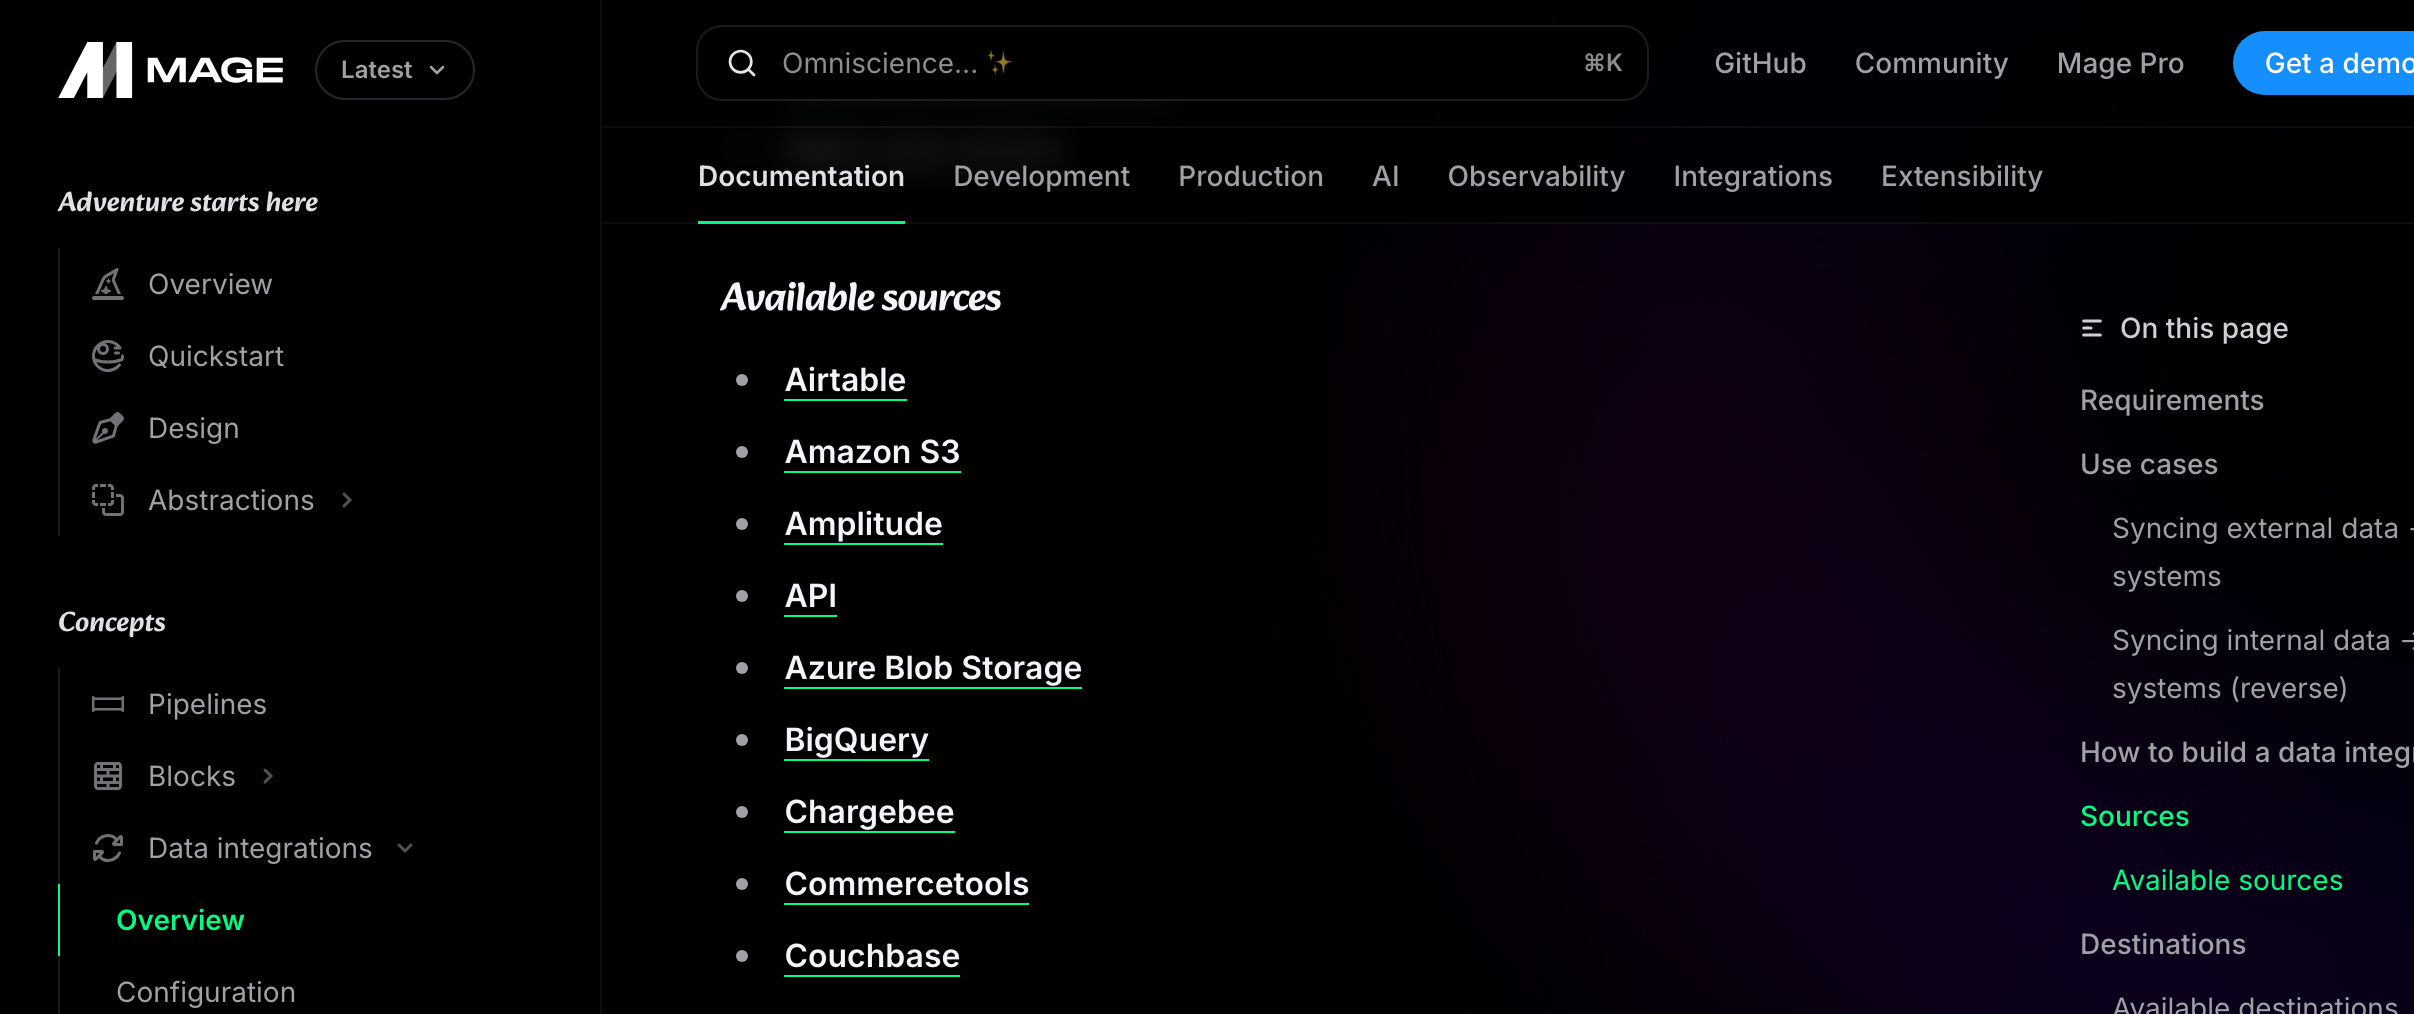Click the Quickstart icon in sidebar

(108, 356)
